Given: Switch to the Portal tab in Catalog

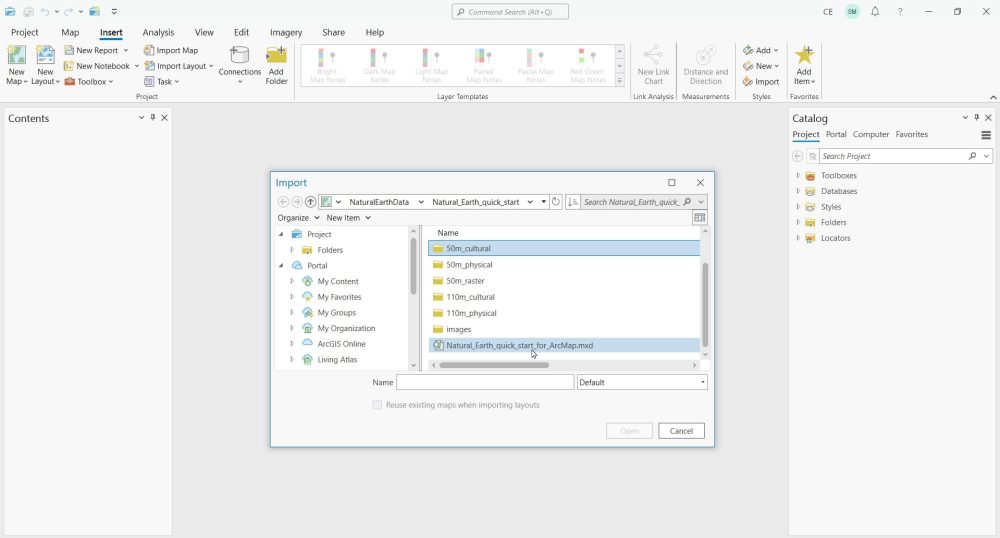Looking at the screenshot, I should coord(835,134).
